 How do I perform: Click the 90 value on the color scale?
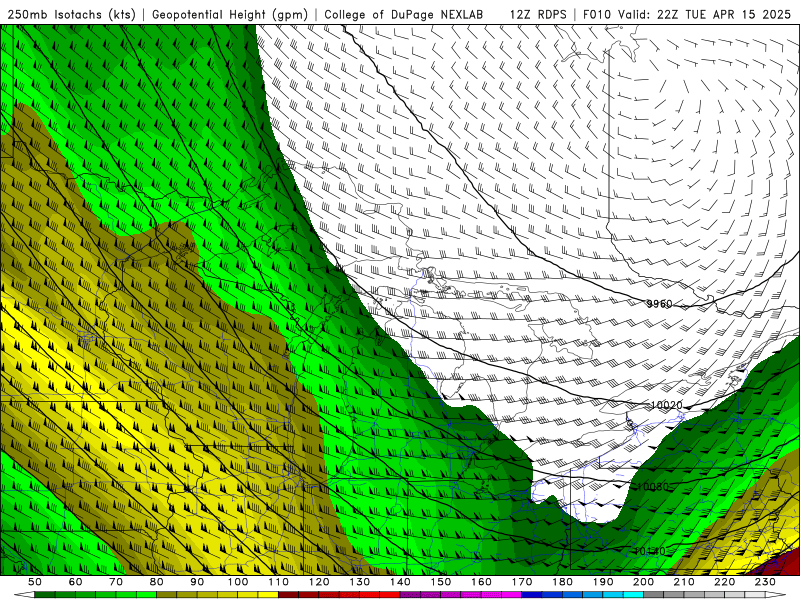coord(197,582)
